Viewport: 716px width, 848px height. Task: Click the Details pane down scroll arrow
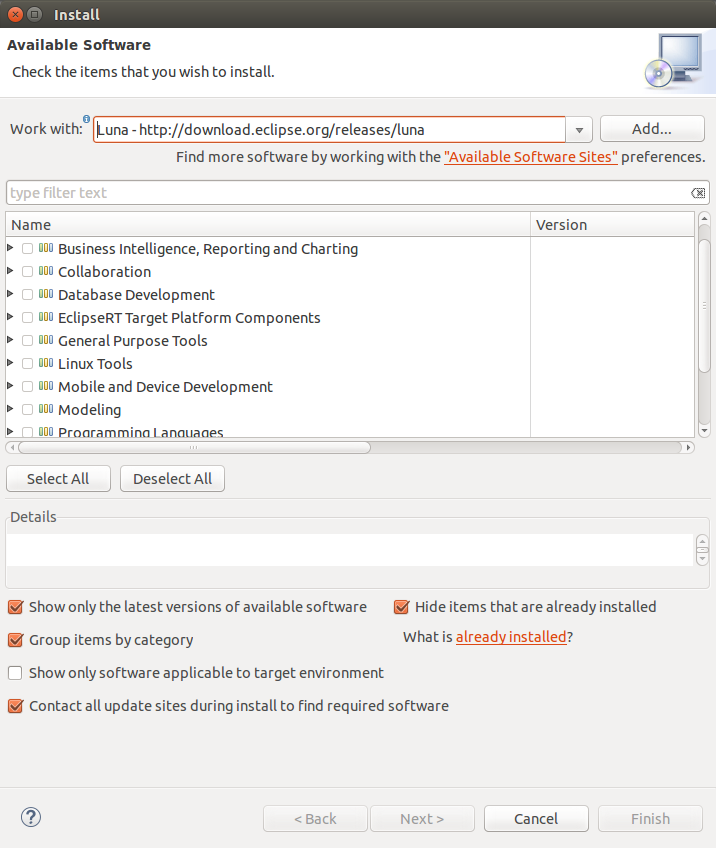click(702, 559)
